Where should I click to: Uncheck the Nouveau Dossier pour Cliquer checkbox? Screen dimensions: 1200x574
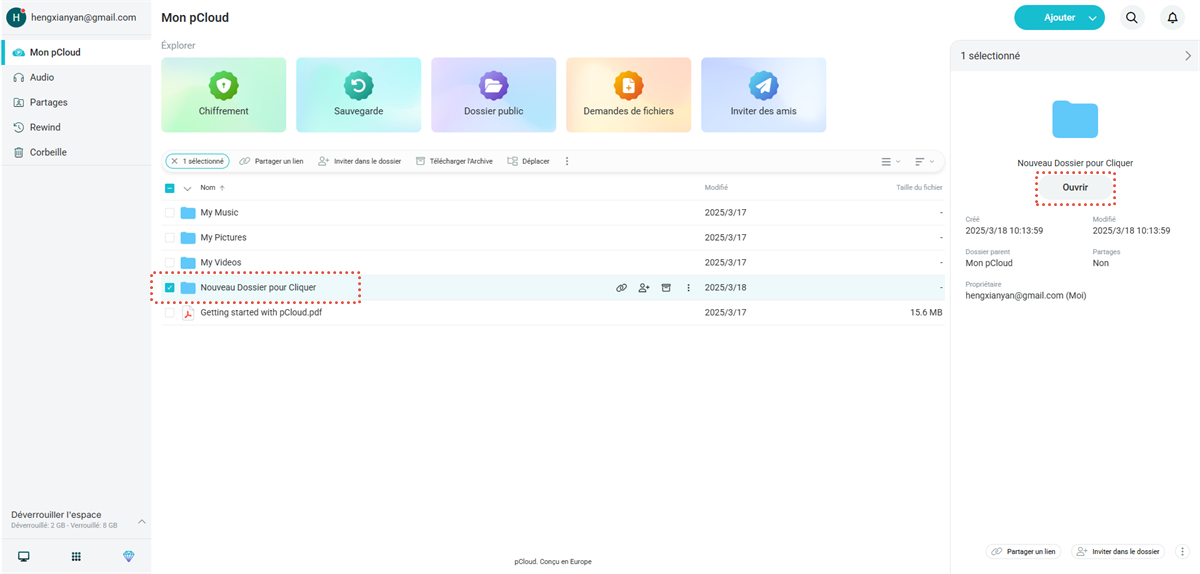[170, 287]
